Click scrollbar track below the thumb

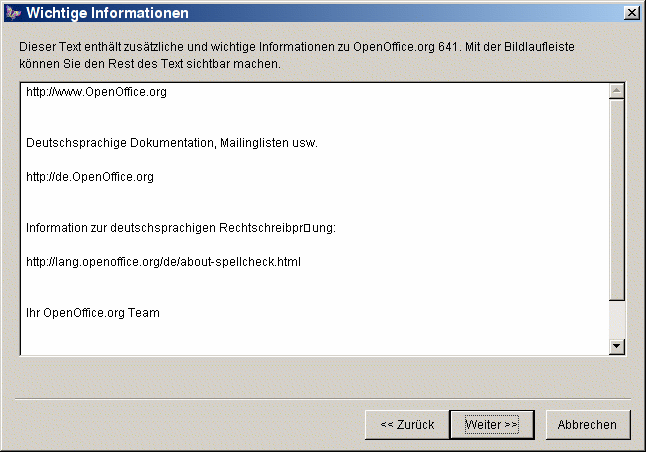pos(617,320)
